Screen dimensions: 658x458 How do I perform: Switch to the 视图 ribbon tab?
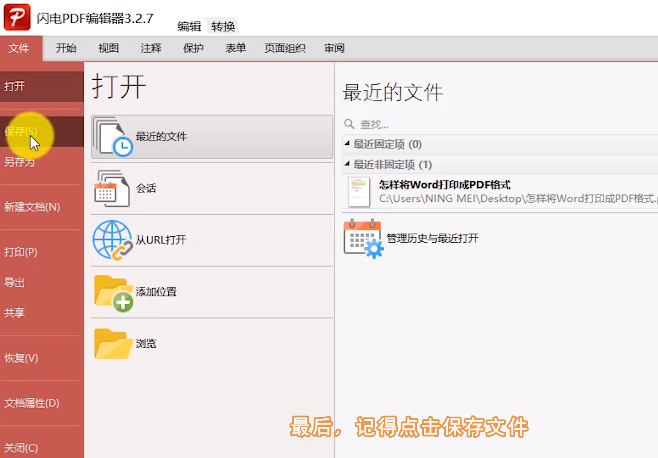coord(109,48)
